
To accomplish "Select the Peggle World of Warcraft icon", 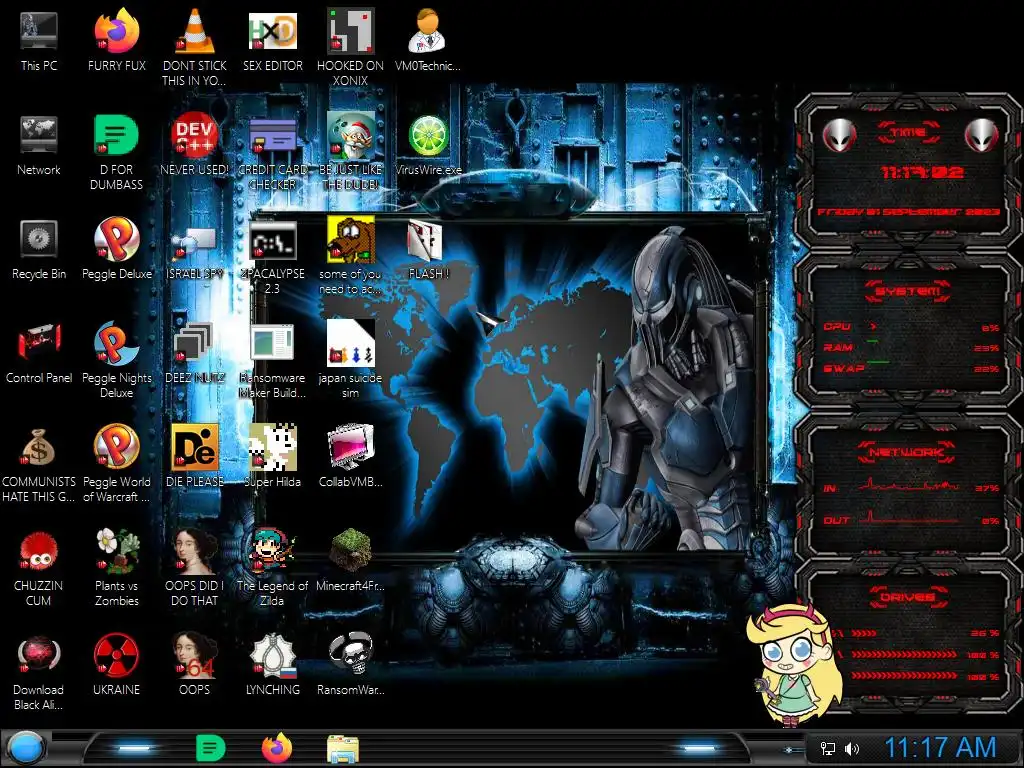I will pos(116,464).
